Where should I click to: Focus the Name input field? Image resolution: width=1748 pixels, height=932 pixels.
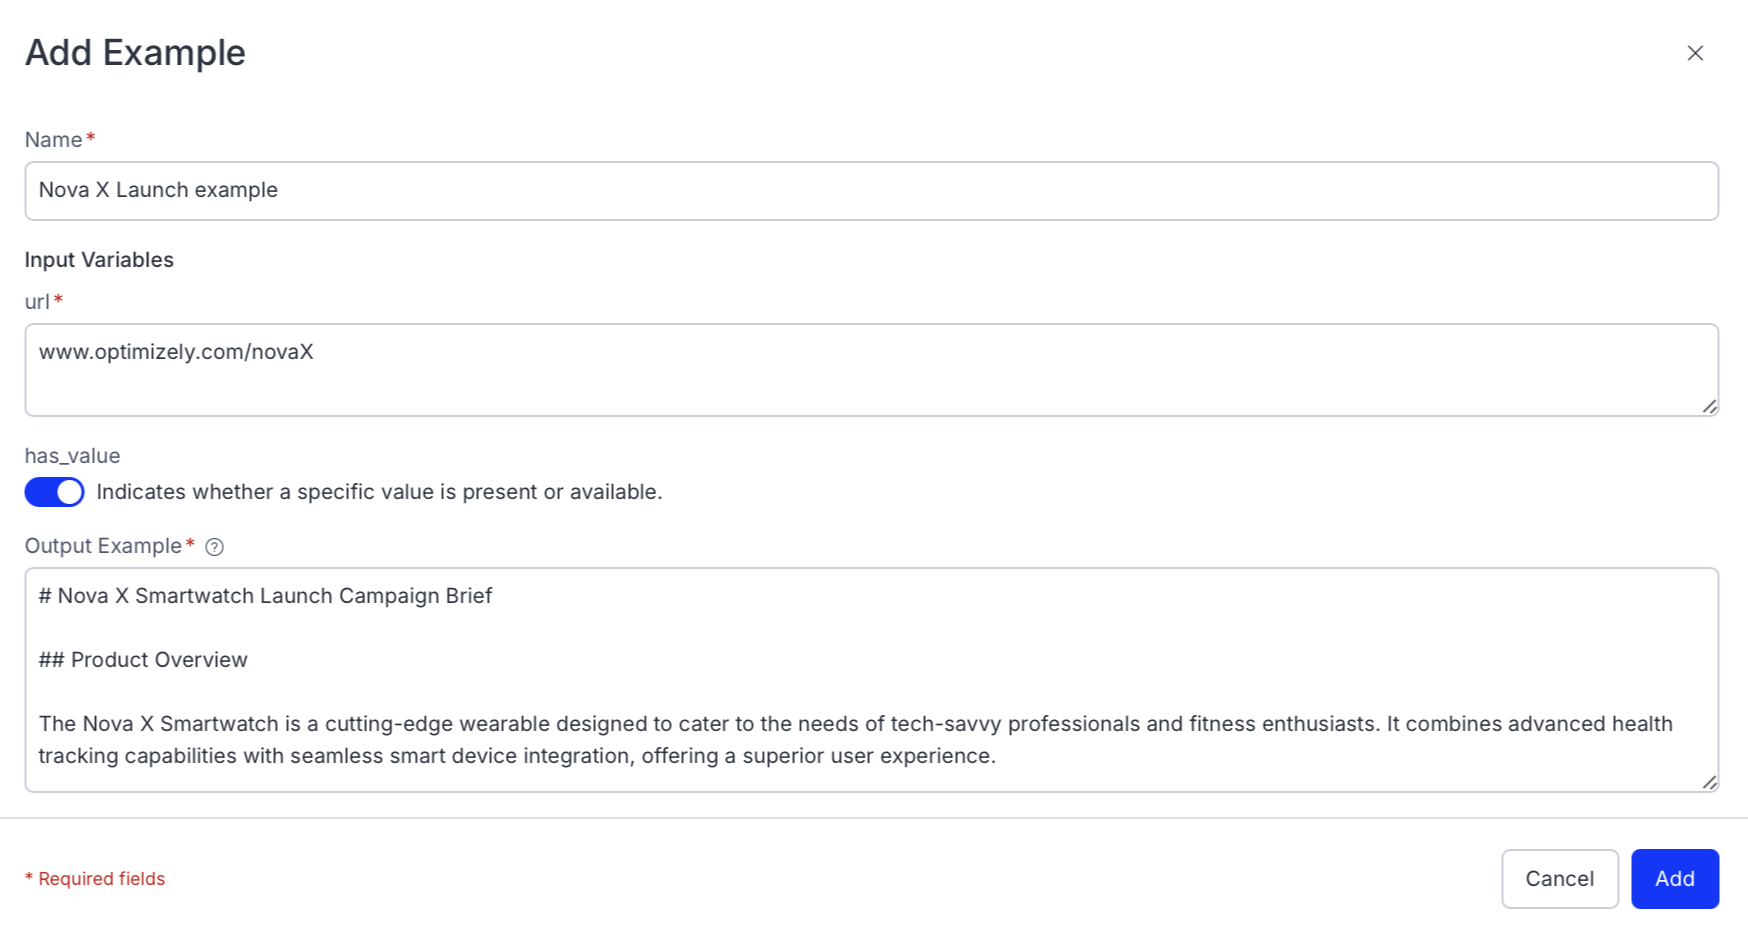pyautogui.click(x=870, y=191)
